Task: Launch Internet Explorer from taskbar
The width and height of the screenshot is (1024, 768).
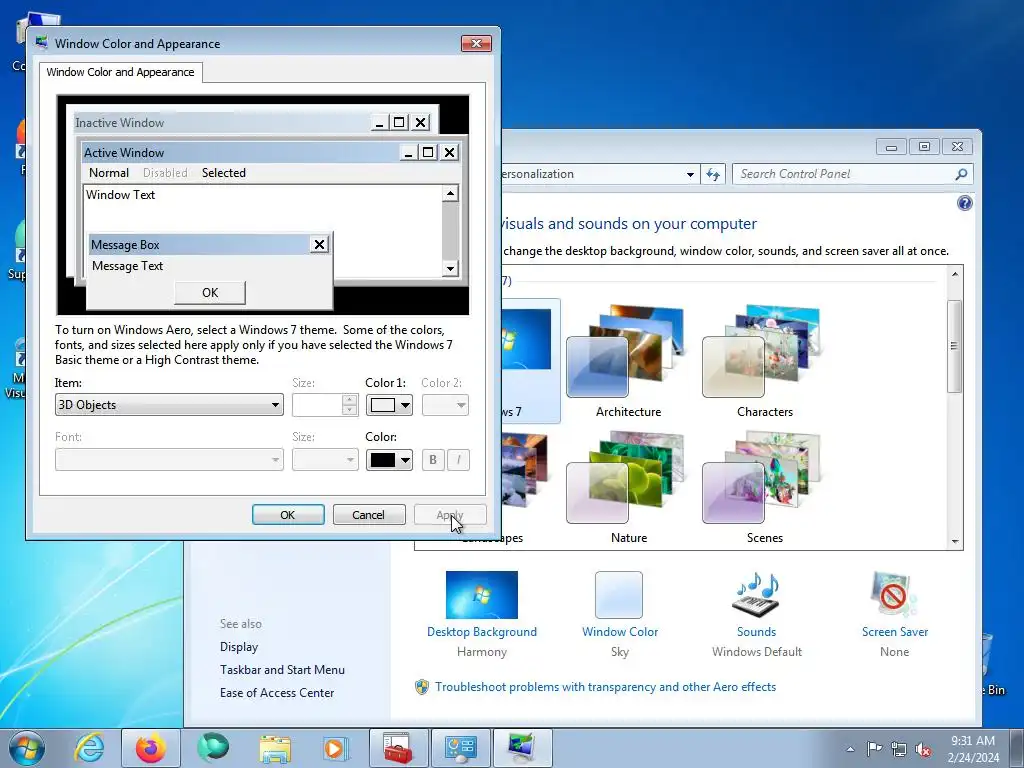Action: point(89,748)
